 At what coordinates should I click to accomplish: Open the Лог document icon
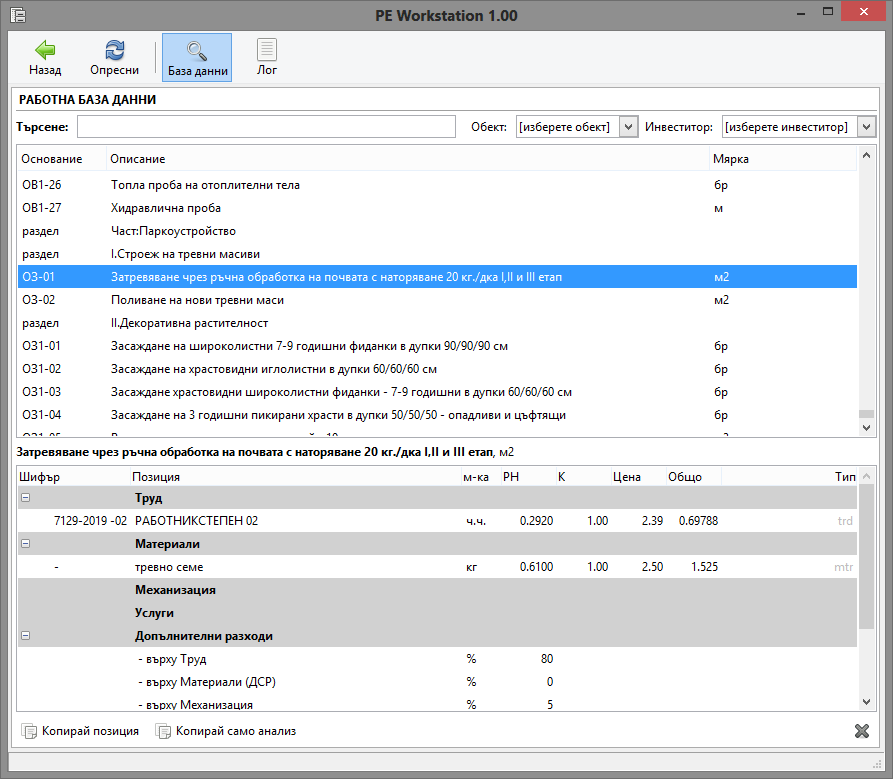tap(267, 50)
